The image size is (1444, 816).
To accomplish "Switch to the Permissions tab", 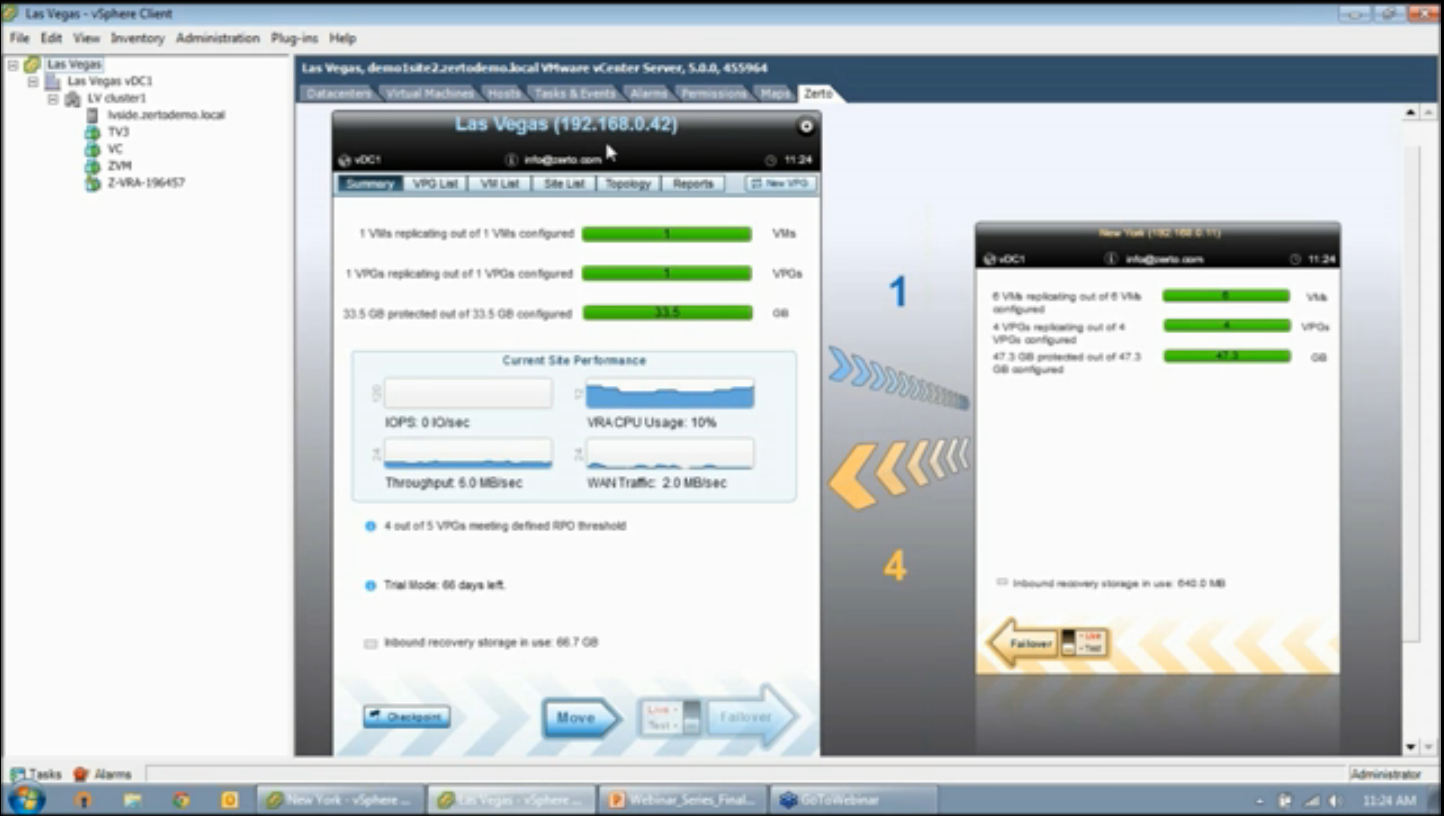I will [x=714, y=93].
